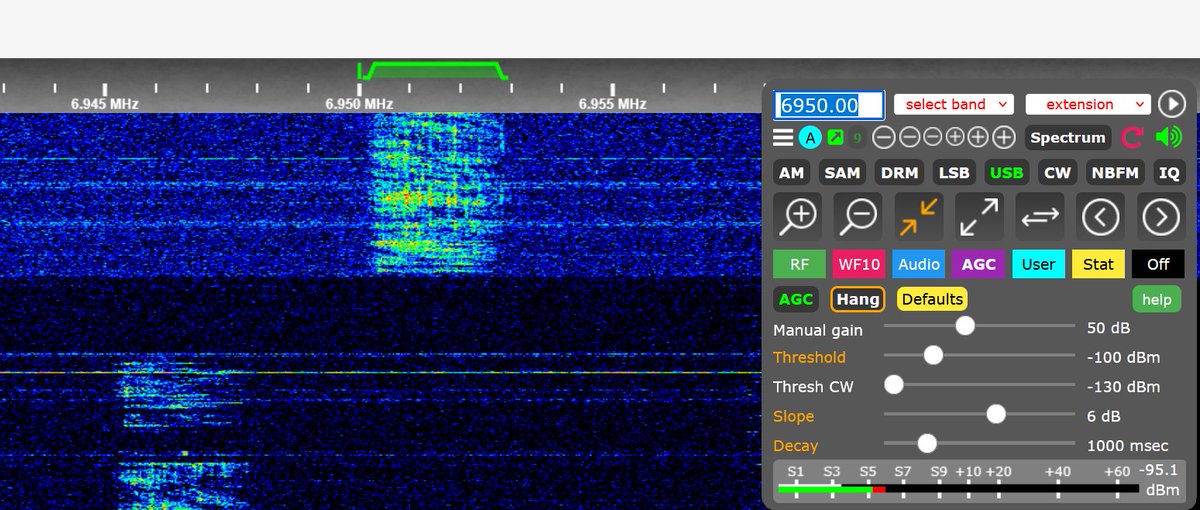The image size is (1200, 510).
Task: Select AM demodulation mode
Action: pyautogui.click(x=792, y=172)
